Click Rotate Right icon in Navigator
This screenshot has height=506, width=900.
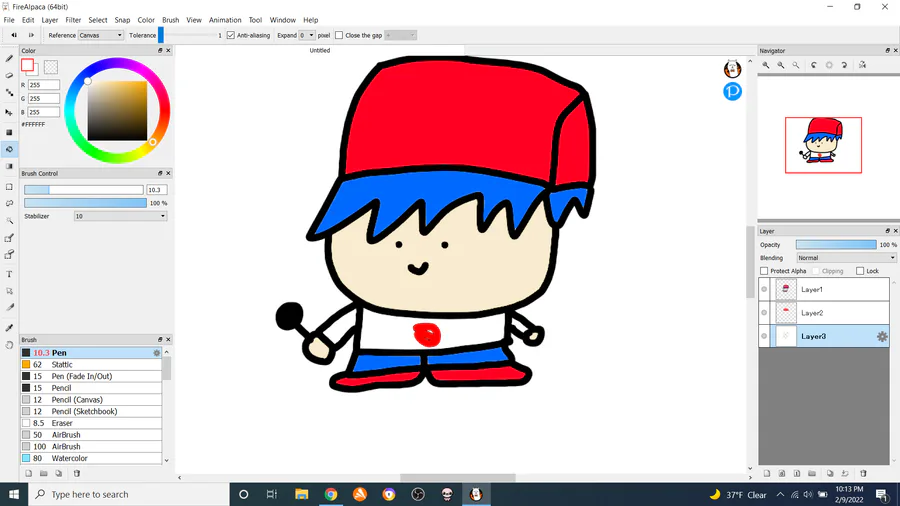(x=844, y=65)
